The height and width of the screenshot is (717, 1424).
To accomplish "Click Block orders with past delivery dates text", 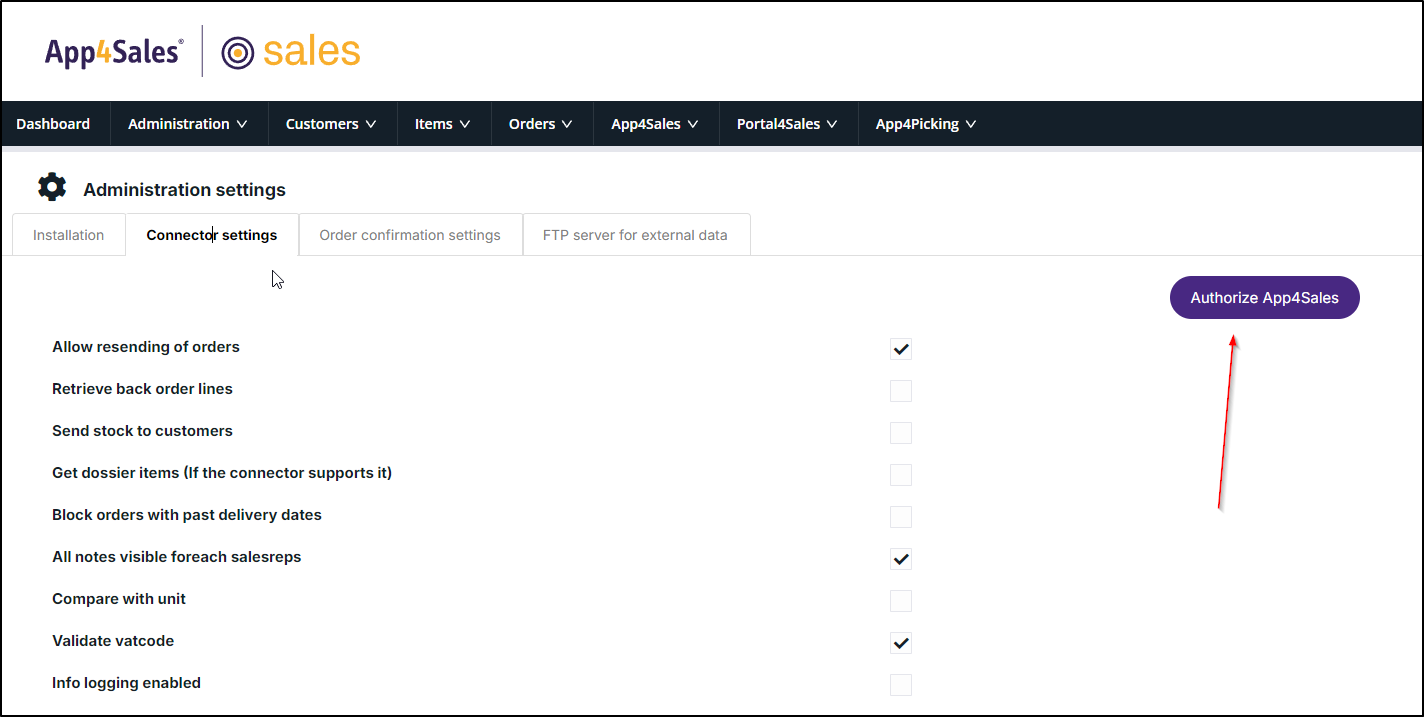I will pos(187,515).
